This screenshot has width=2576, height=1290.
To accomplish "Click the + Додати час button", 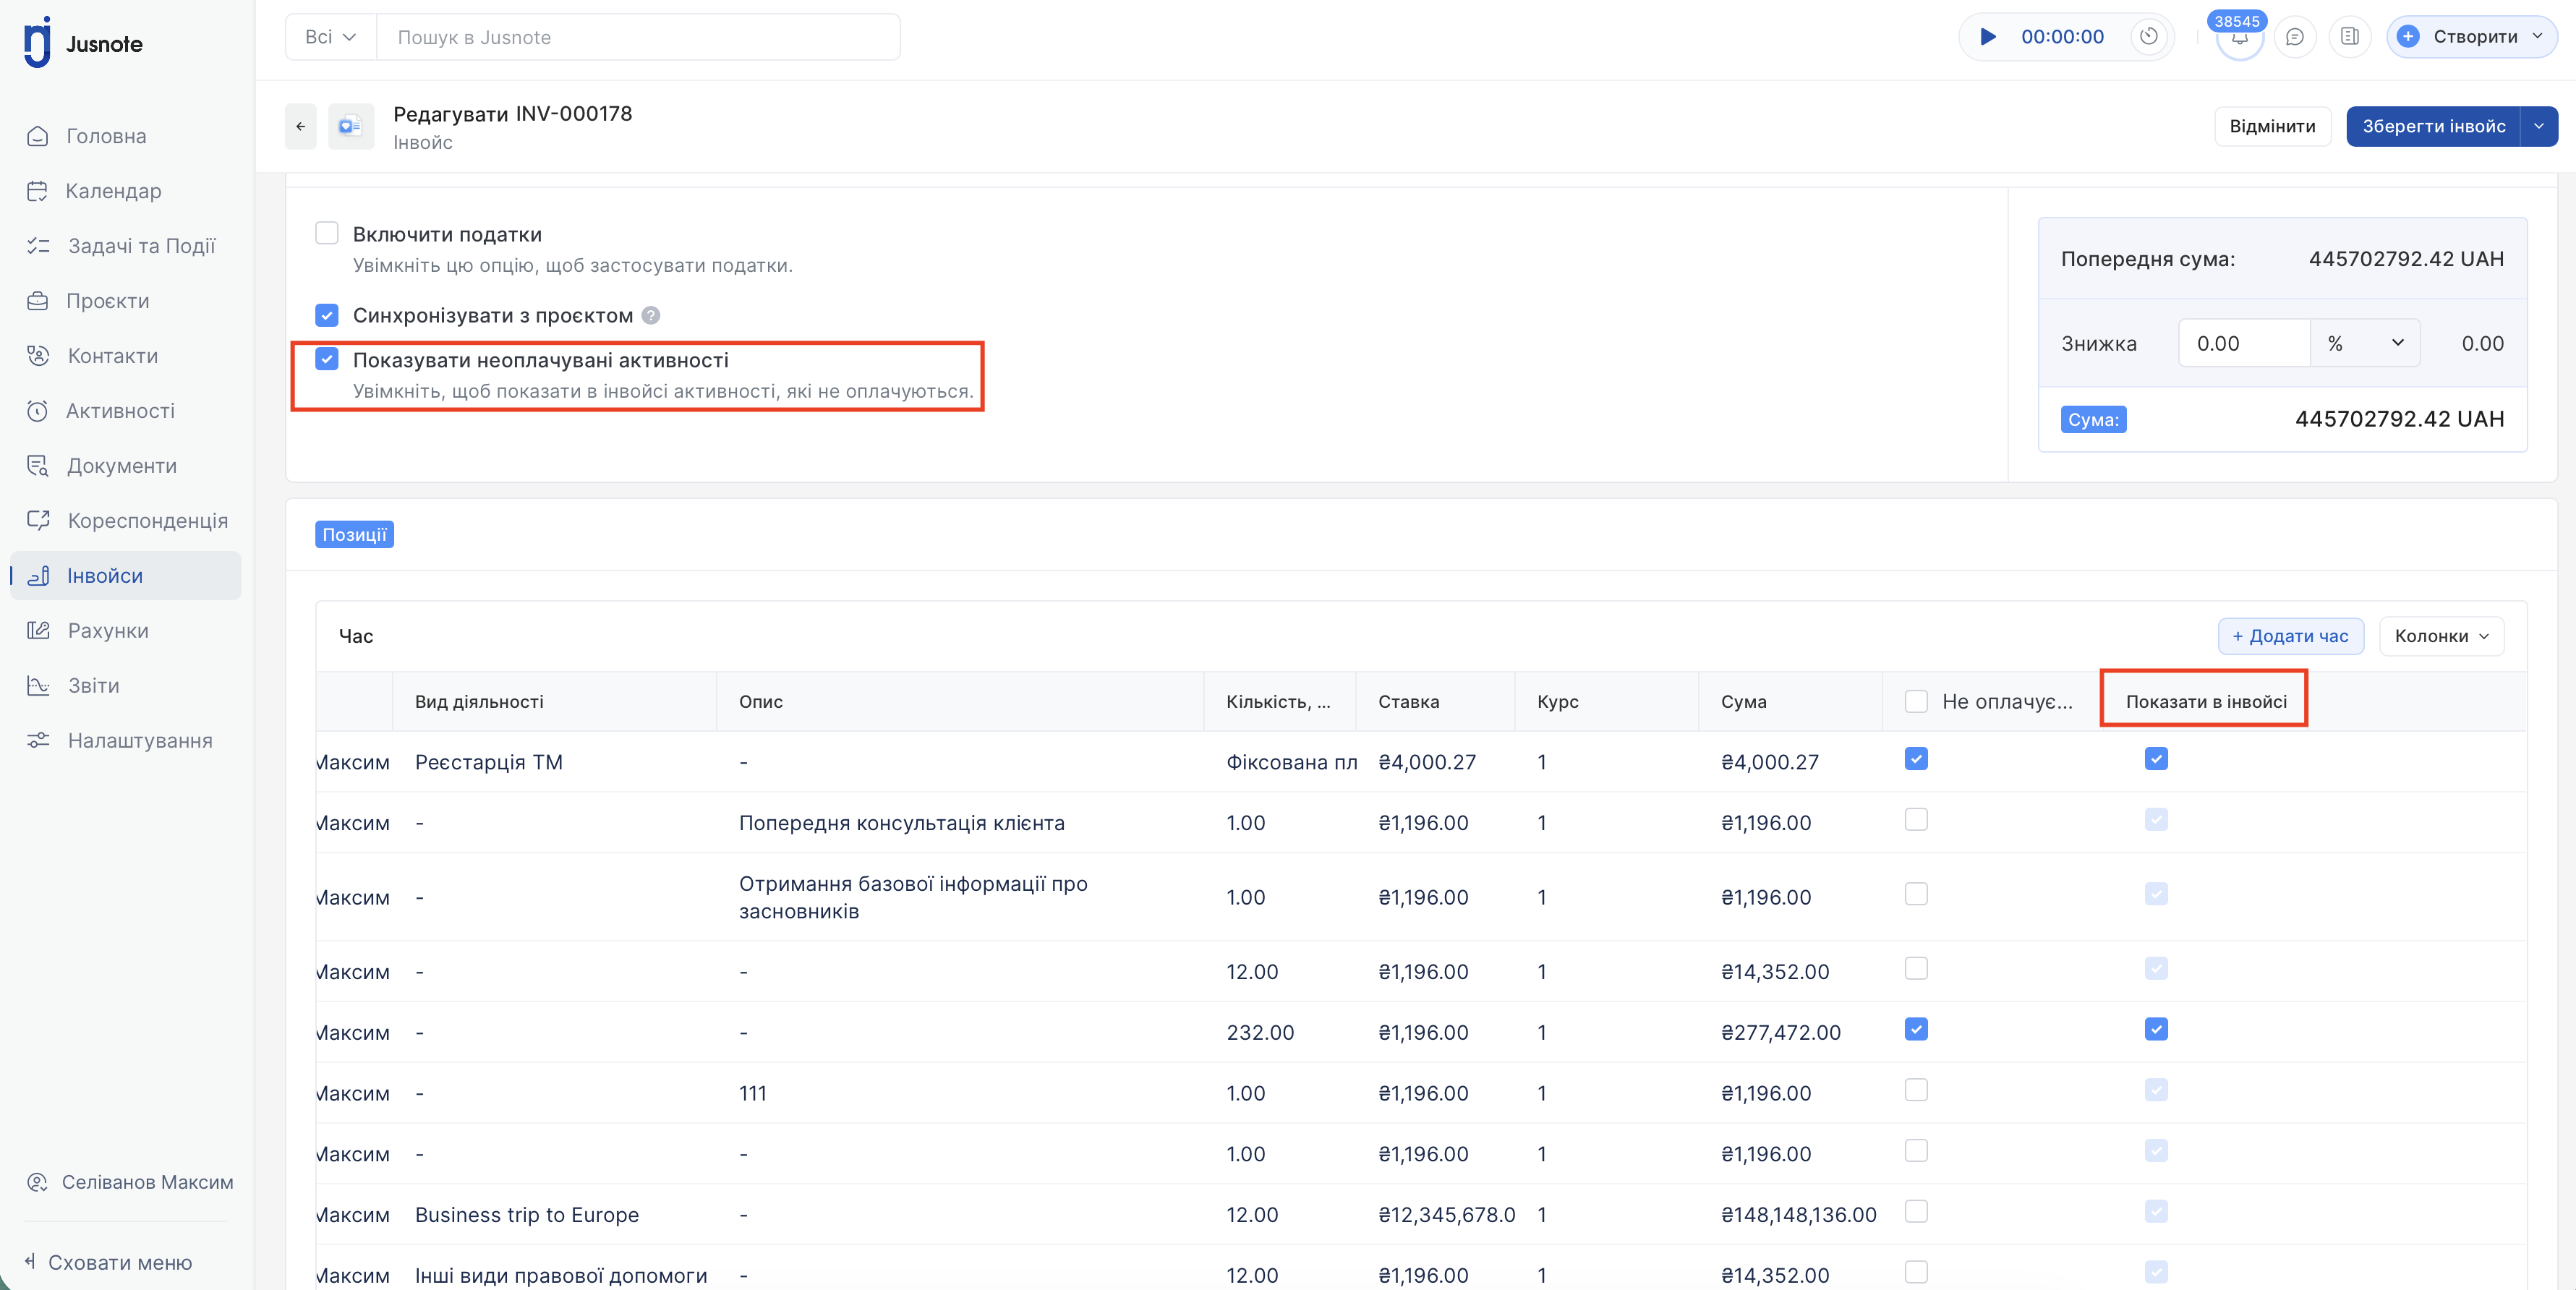I will point(2290,636).
